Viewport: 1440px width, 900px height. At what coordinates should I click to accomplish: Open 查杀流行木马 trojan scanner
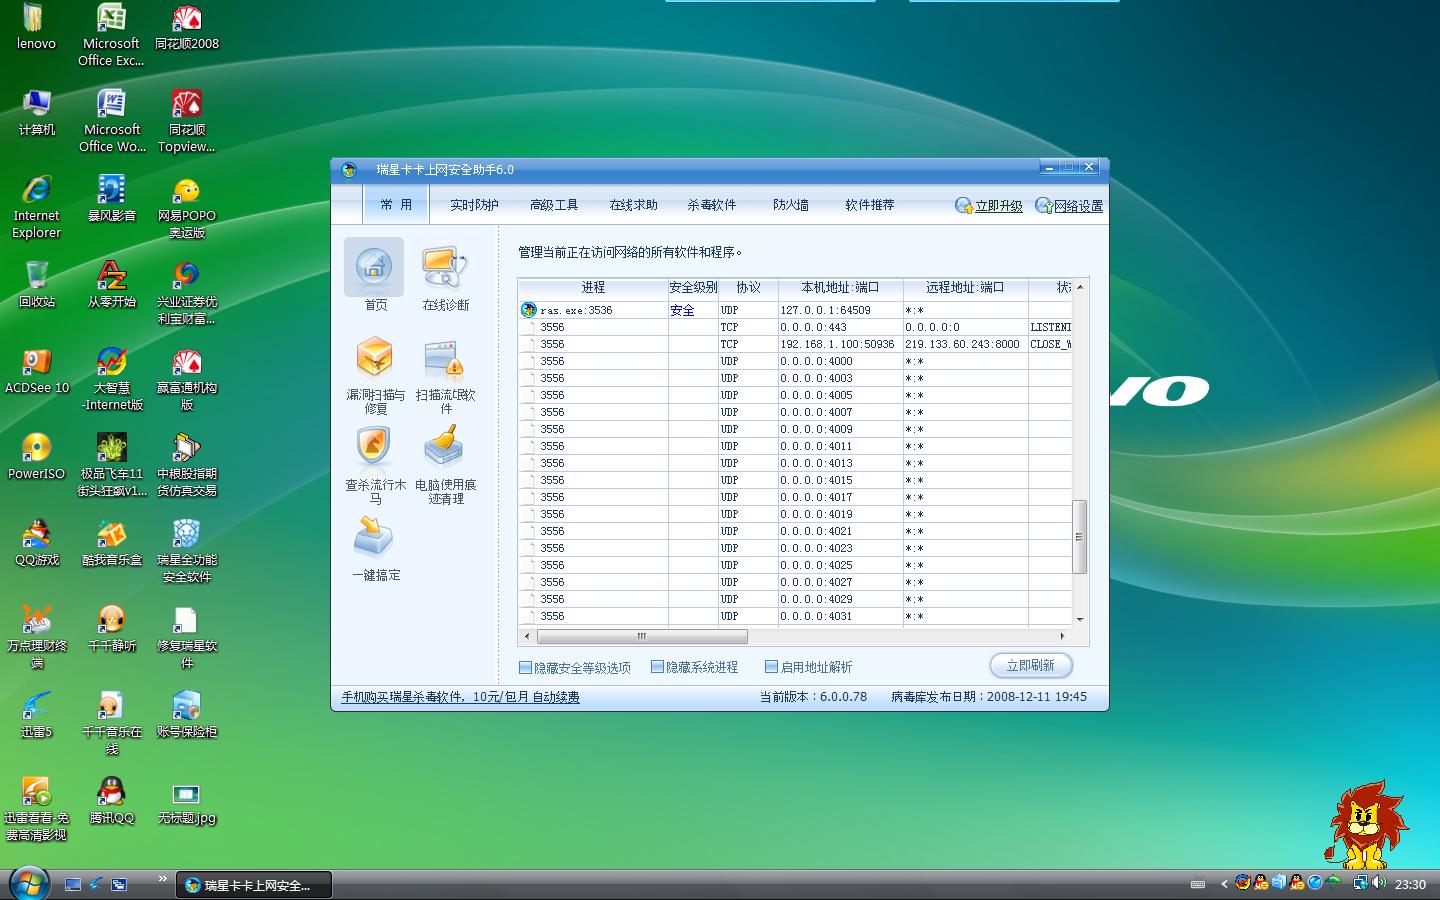375,449
